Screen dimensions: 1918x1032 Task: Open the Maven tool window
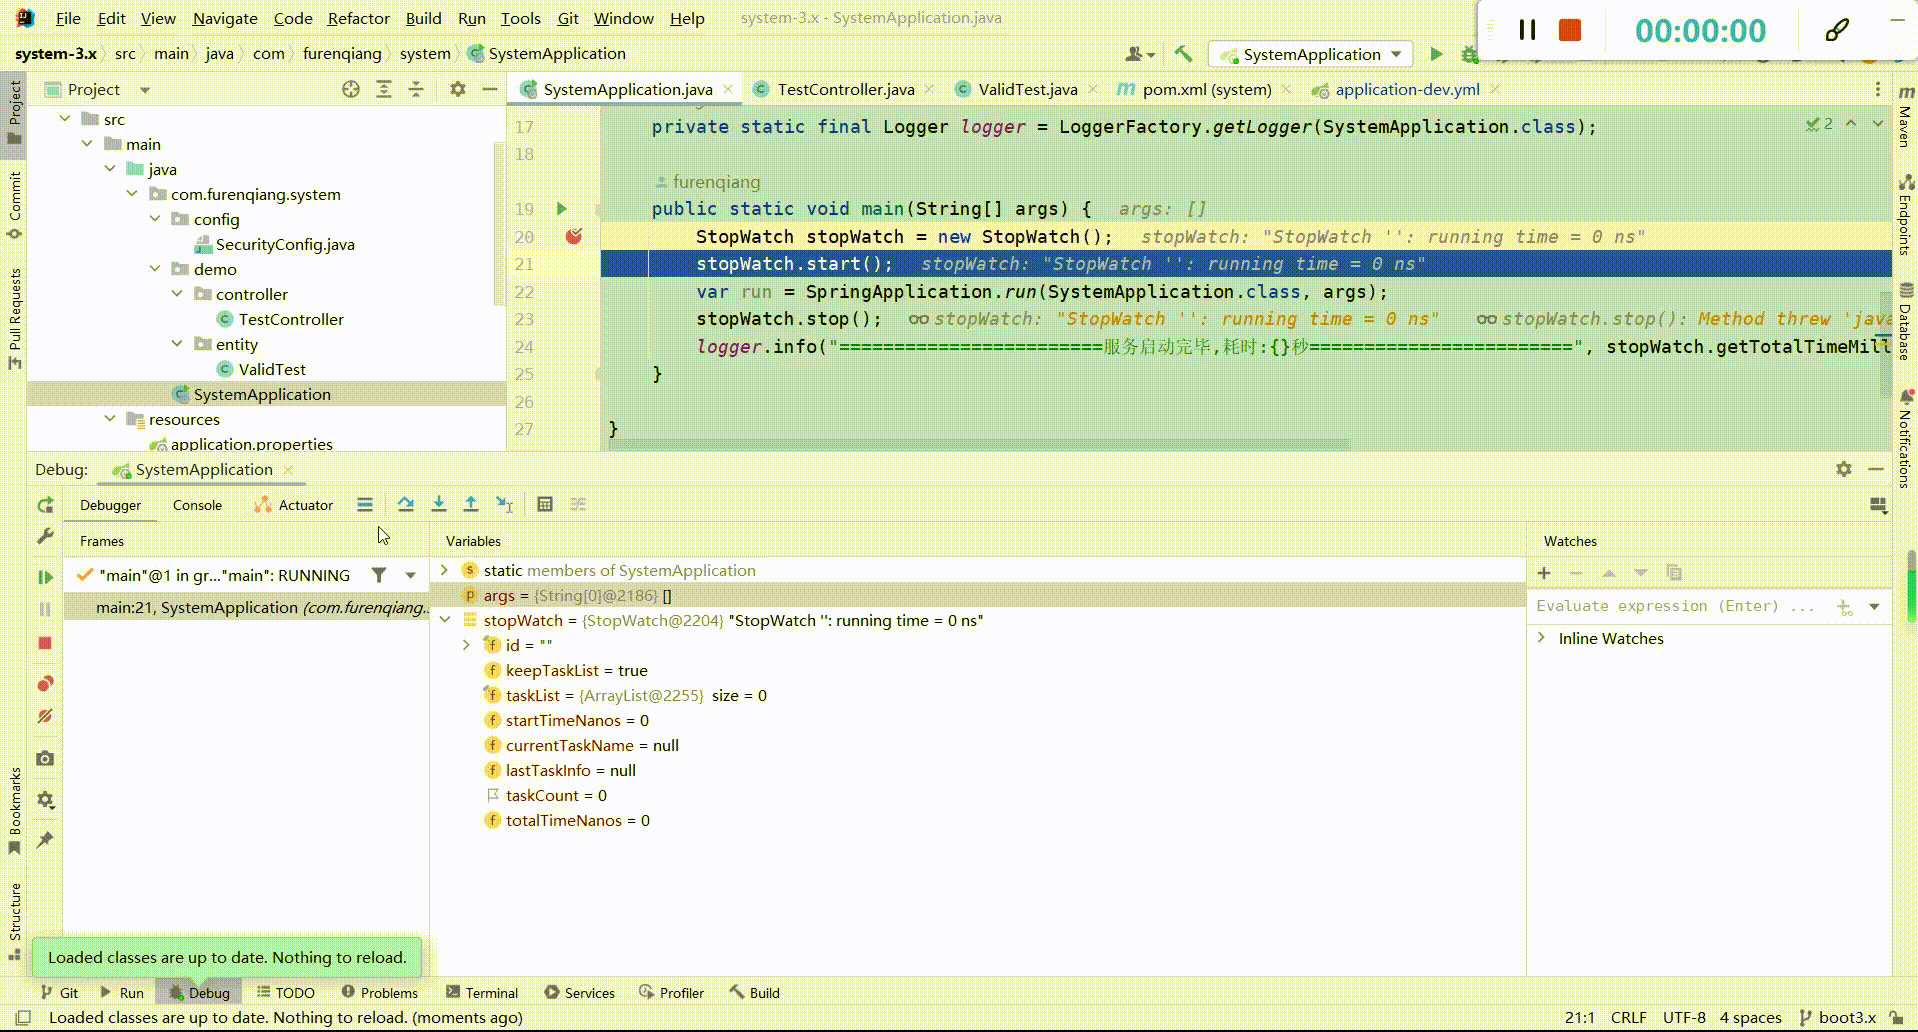1905,115
